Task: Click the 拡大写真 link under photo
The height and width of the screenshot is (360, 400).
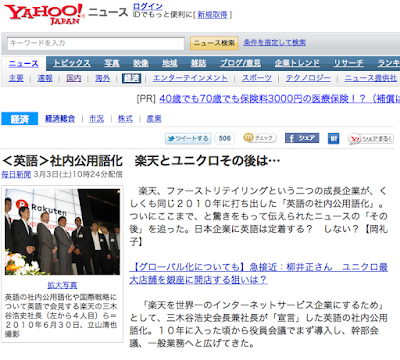Action: (x=62, y=285)
